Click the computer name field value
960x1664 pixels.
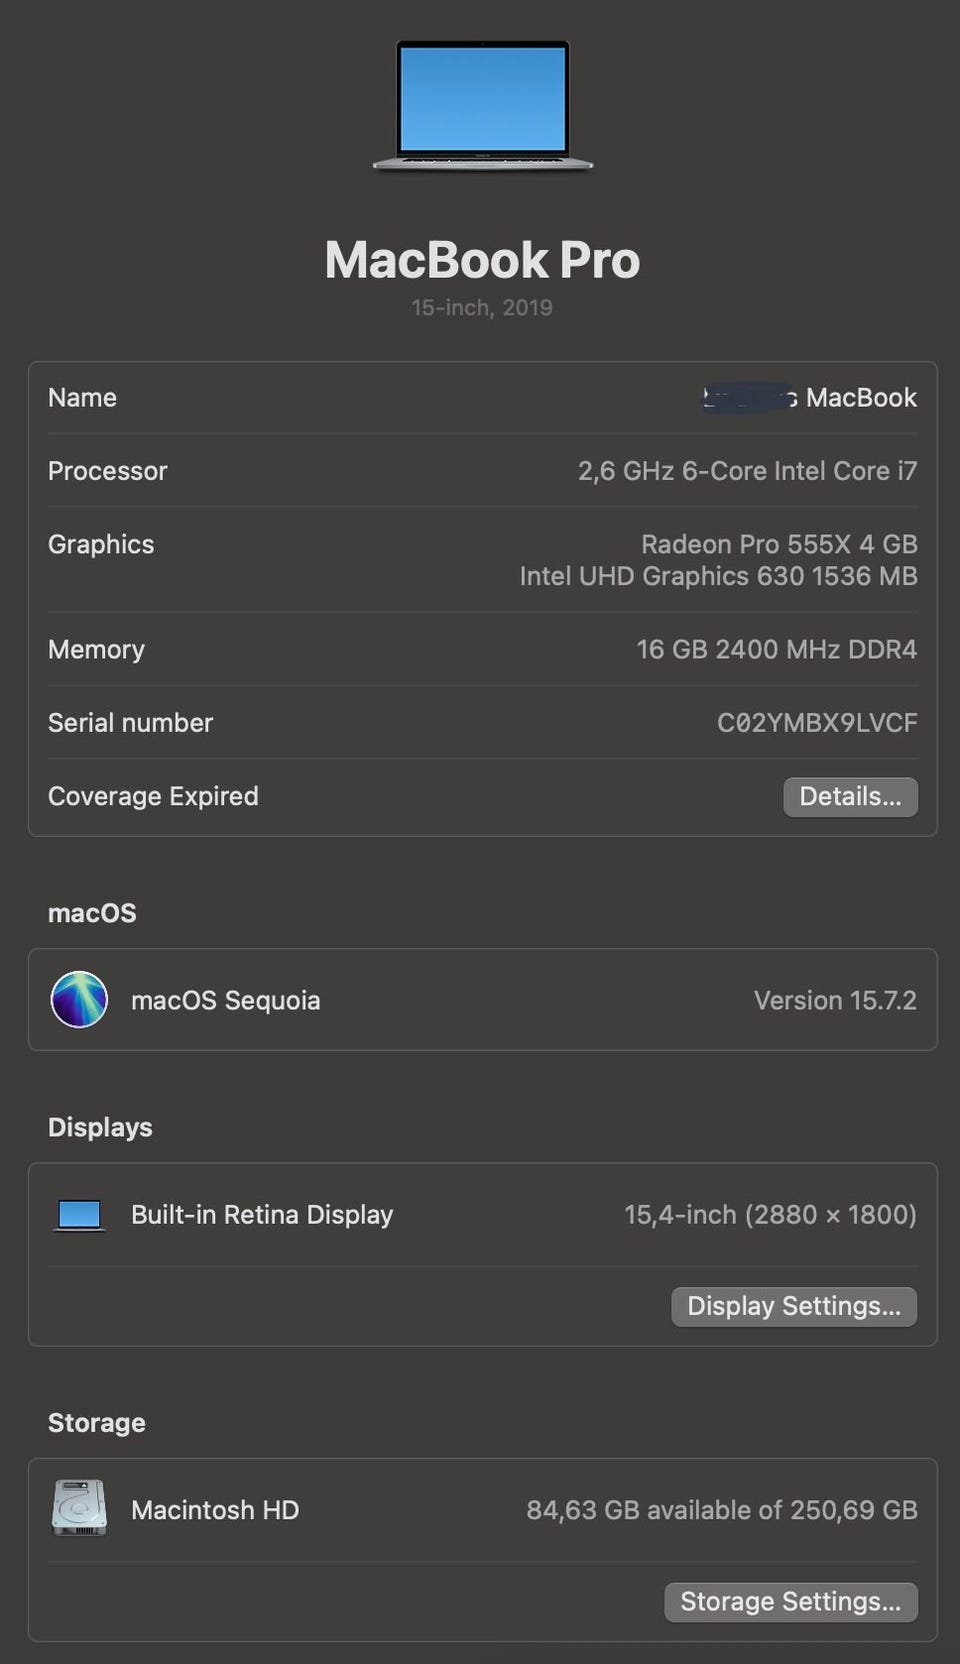point(810,398)
